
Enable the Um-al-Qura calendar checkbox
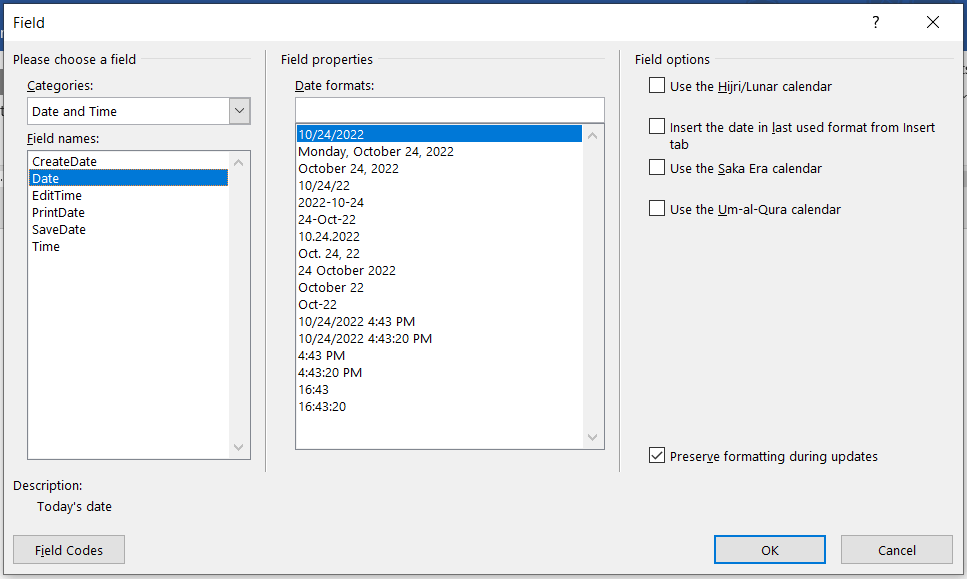pos(657,209)
